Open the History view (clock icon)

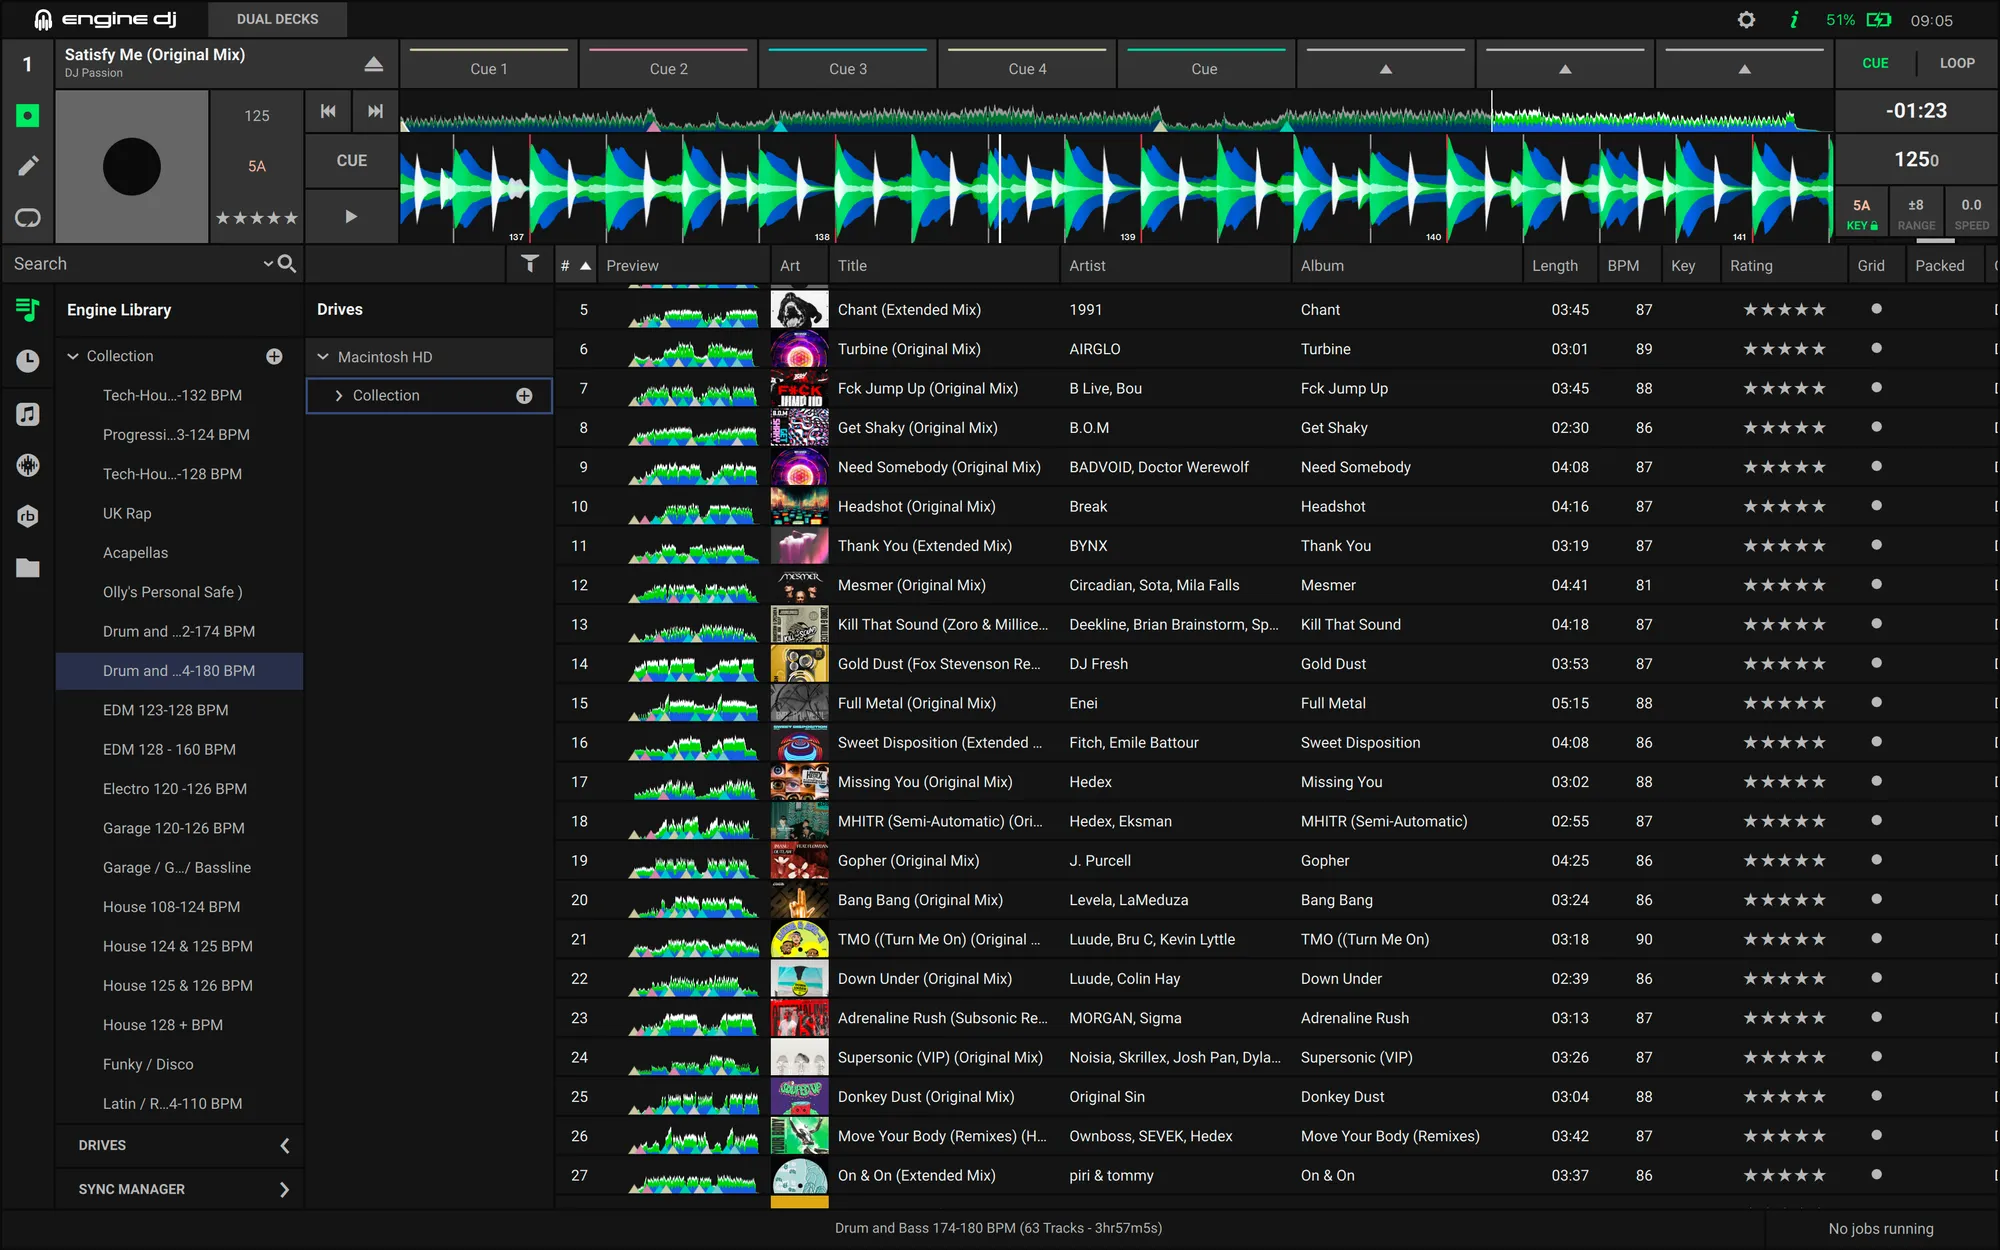tap(27, 361)
